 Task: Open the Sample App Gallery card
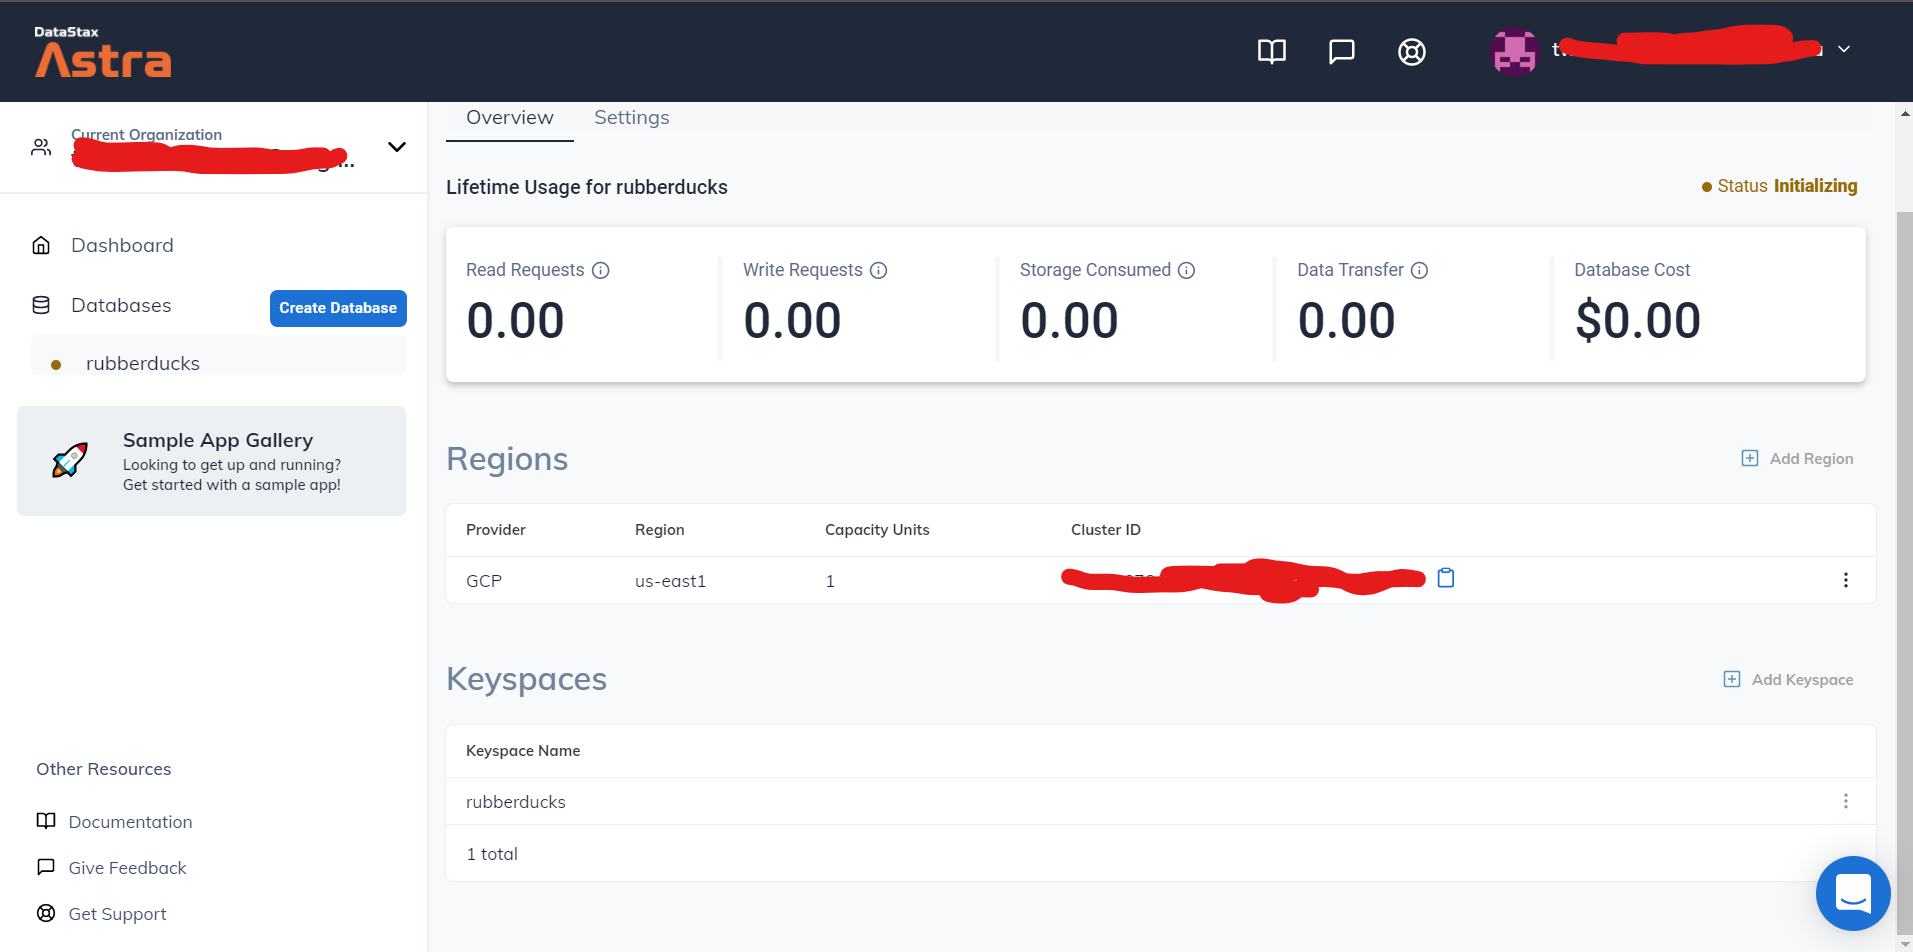[211, 461]
